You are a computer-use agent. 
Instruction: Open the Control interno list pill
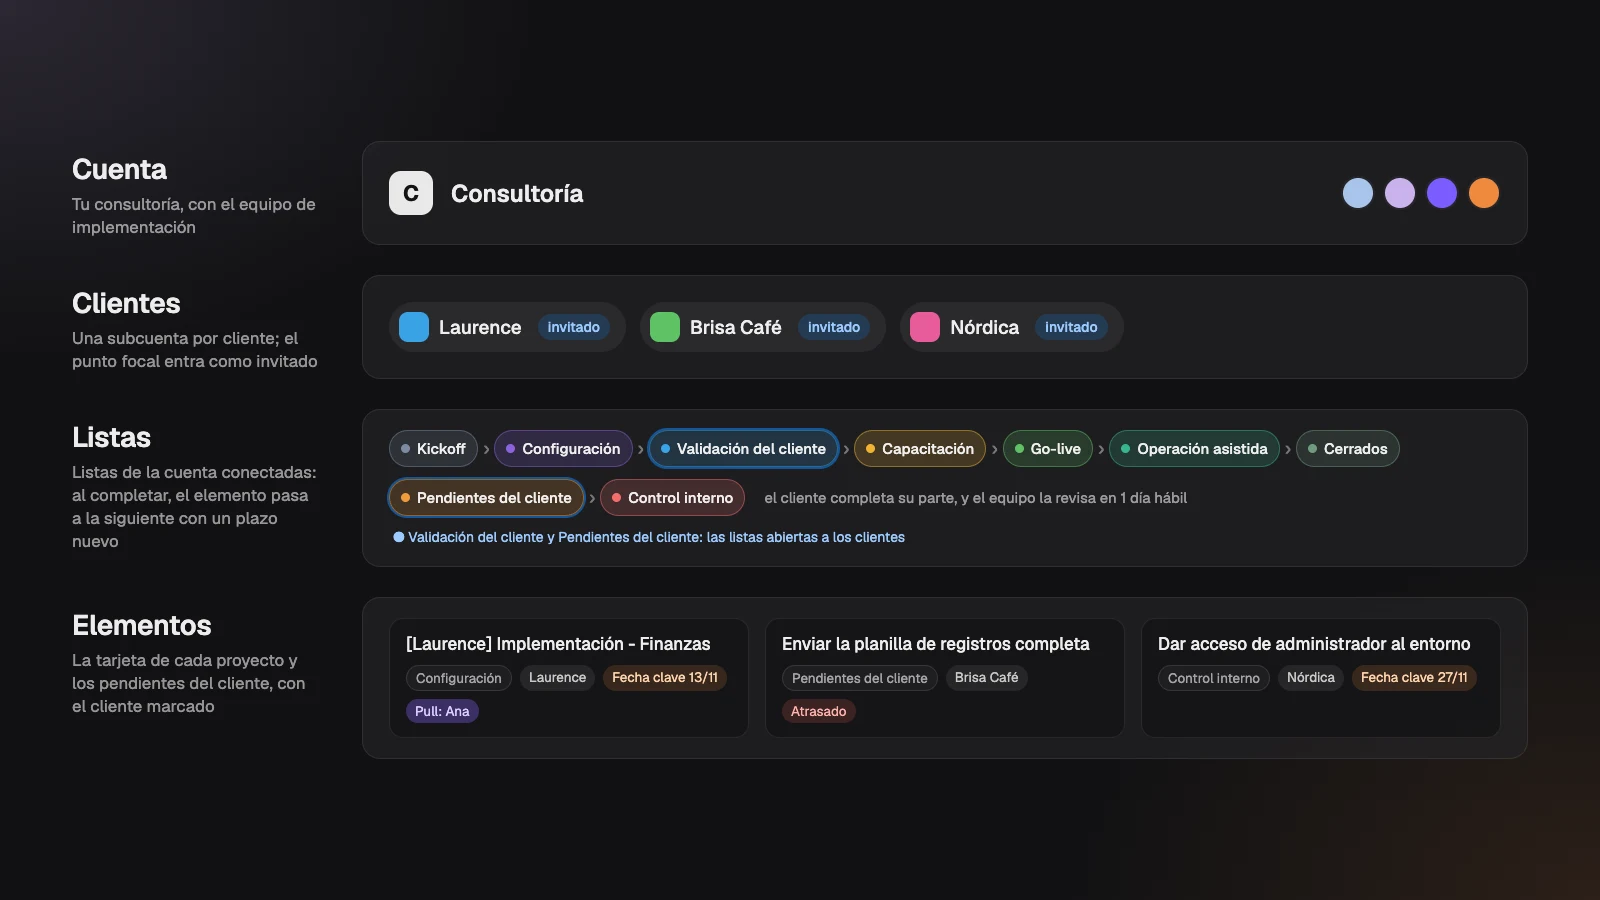tap(672, 498)
